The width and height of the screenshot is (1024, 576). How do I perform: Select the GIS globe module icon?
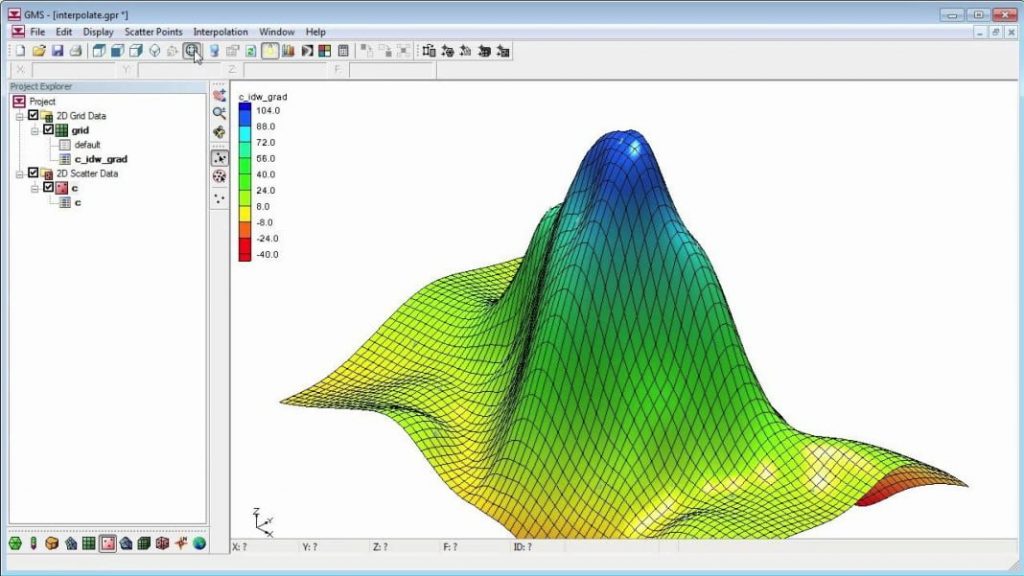199,543
